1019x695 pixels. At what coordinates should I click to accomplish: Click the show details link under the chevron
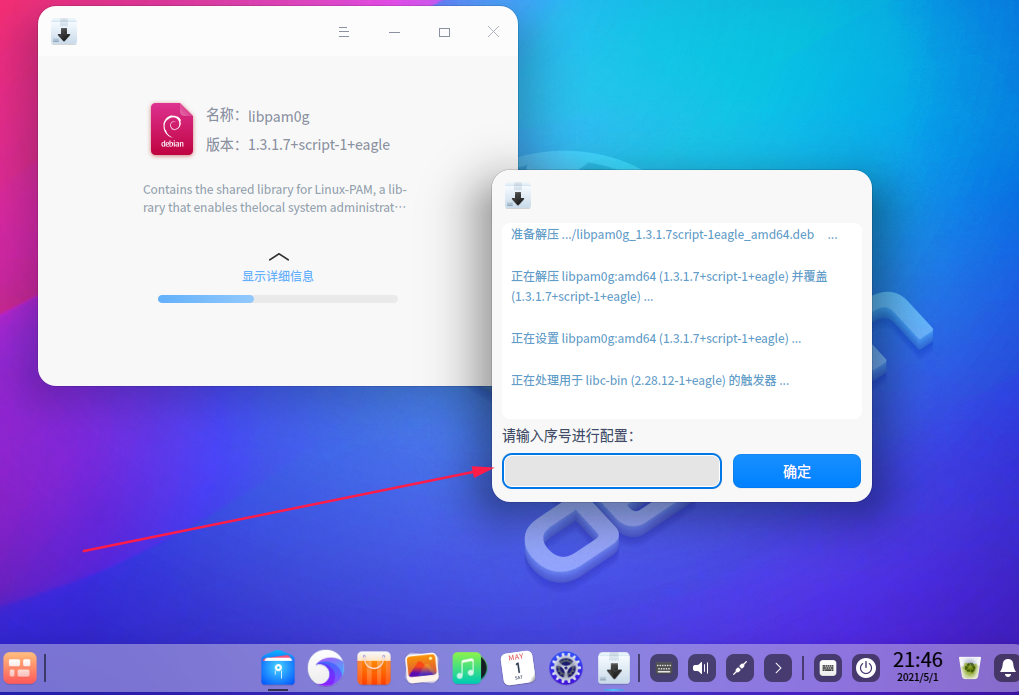click(278, 276)
